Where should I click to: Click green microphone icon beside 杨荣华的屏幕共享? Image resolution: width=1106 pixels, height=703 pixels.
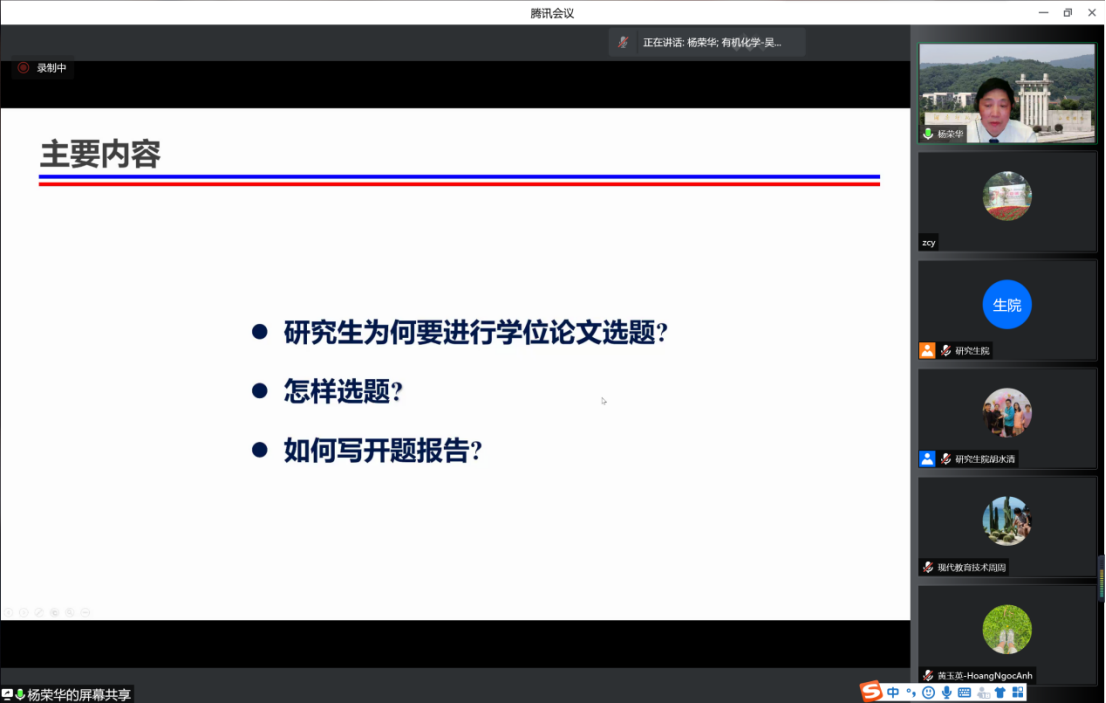coord(20,695)
